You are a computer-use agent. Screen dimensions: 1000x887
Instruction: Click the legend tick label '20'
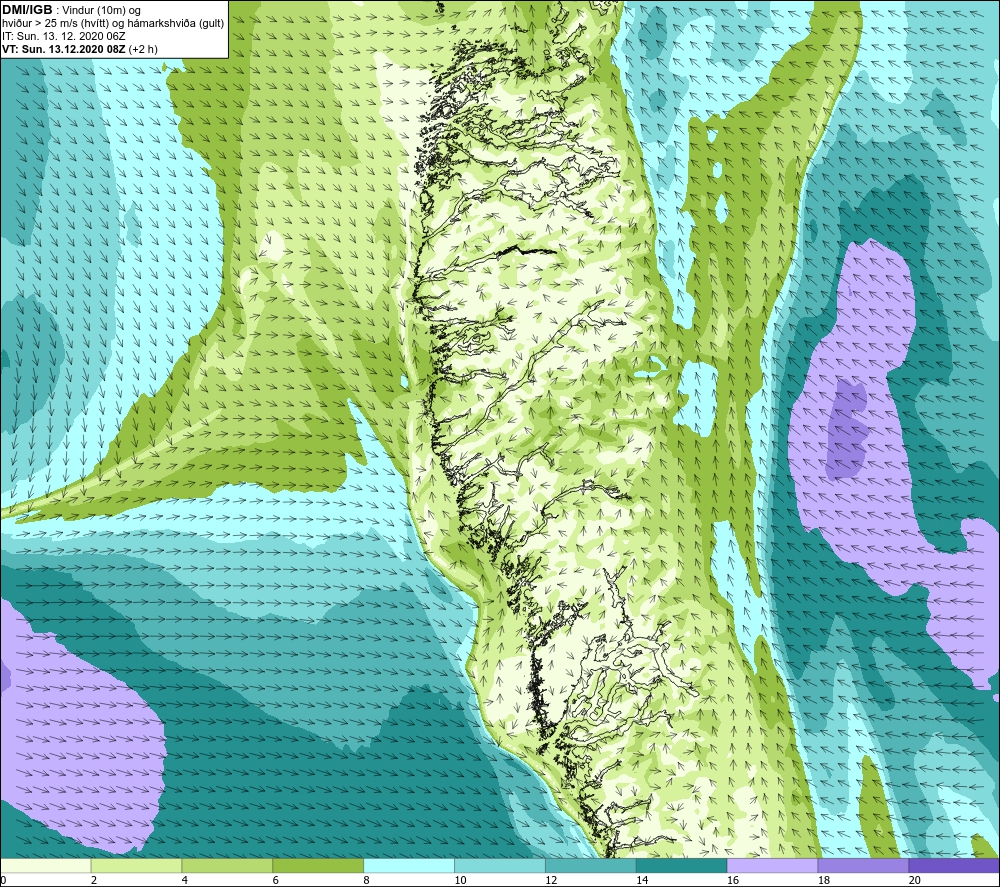click(915, 880)
